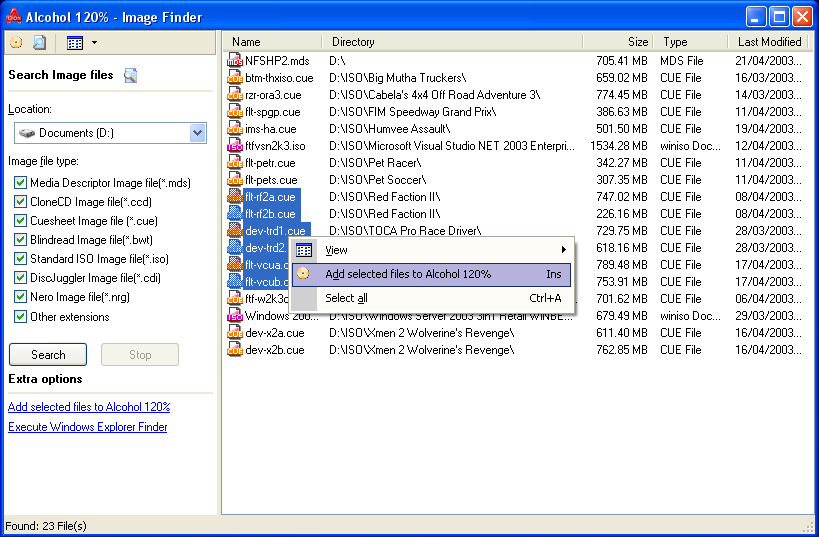Screen dimensions: 819x537
Task: Click the CUE icon of flt-spgp.cue
Action: [235, 112]
